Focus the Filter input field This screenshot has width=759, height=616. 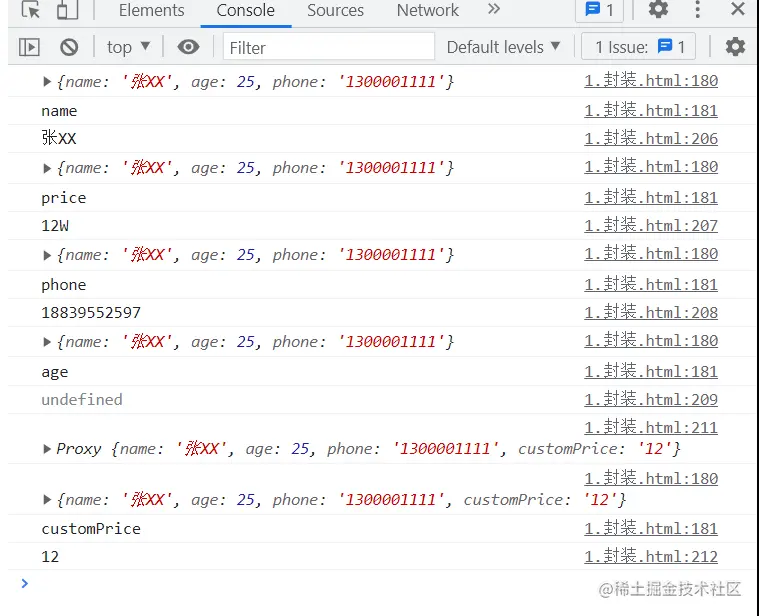(x=329, y=47)
